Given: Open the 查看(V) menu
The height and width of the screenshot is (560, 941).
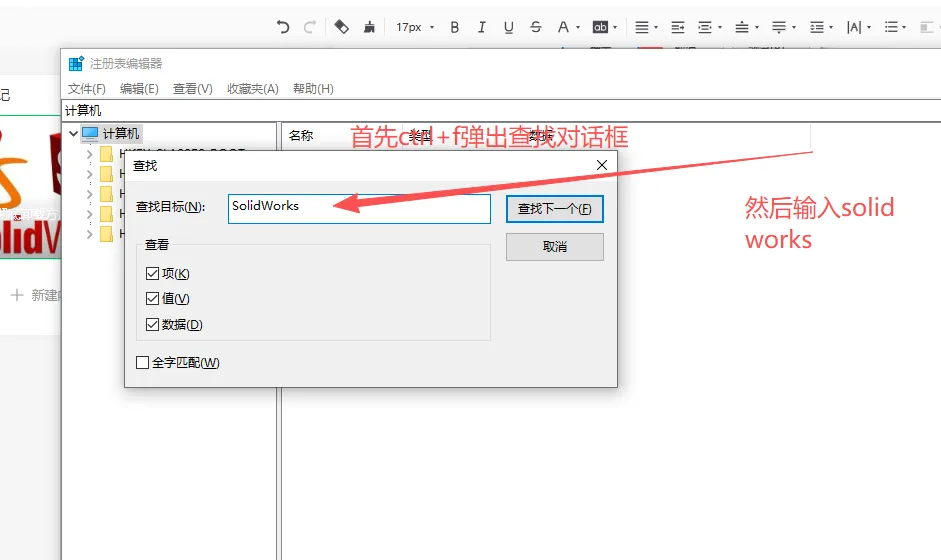Looking at the screenshot, I should click(x=193, y=89).
